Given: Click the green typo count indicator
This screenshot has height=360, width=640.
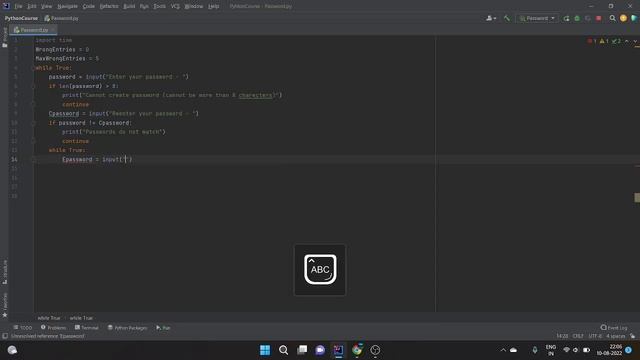Looking at the screenshot, I should [616, 41].
